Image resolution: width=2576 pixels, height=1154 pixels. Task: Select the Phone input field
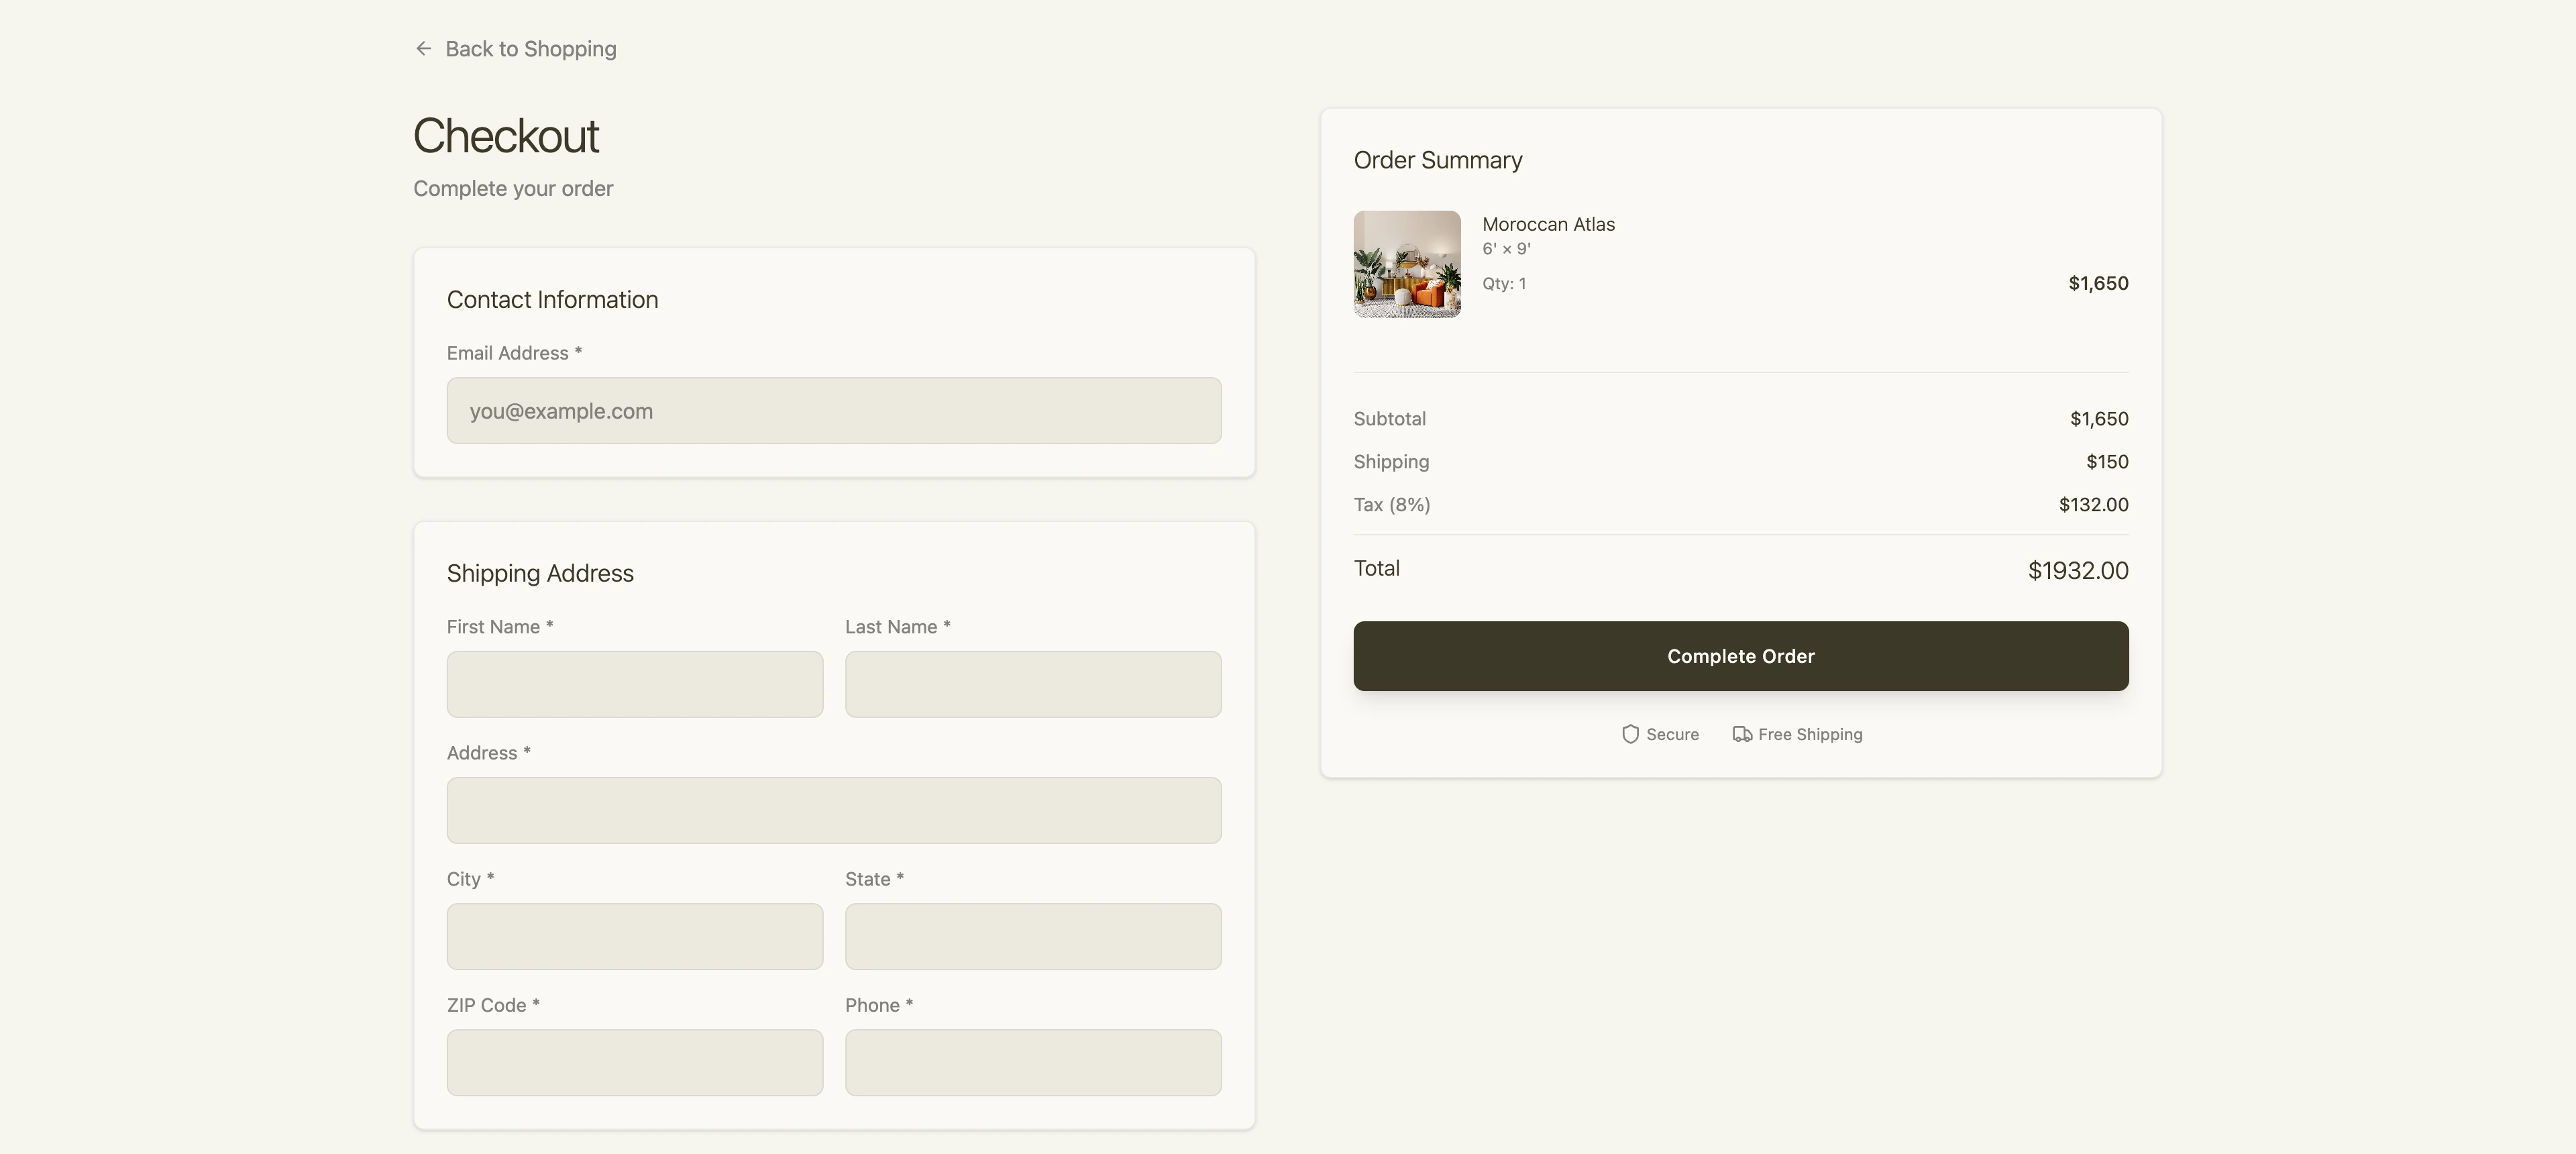(x=1033, y=1062)
